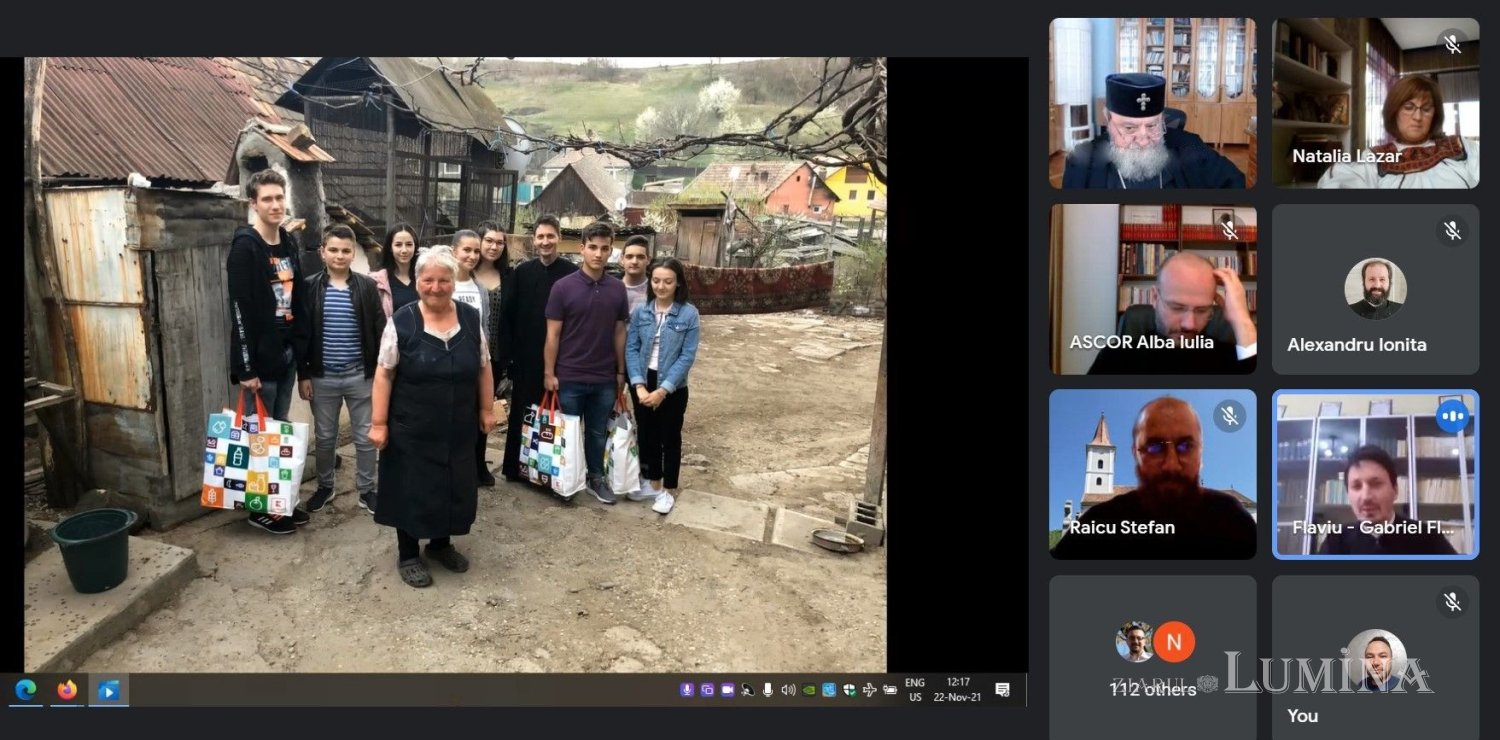Open ENG US language switcher
Viewport: 1500px width, 740px height.
[915, 690]
